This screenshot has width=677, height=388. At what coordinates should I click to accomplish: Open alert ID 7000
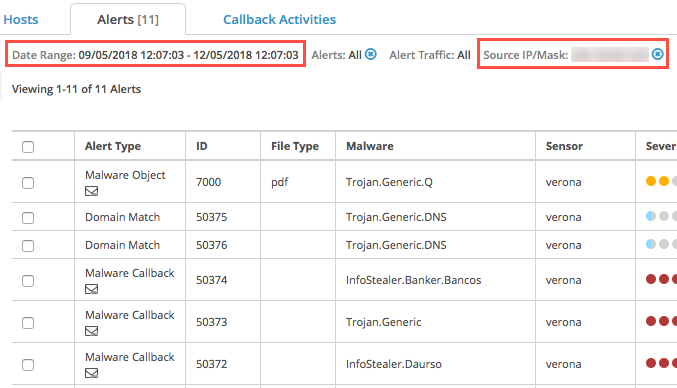tap(209, 182)
